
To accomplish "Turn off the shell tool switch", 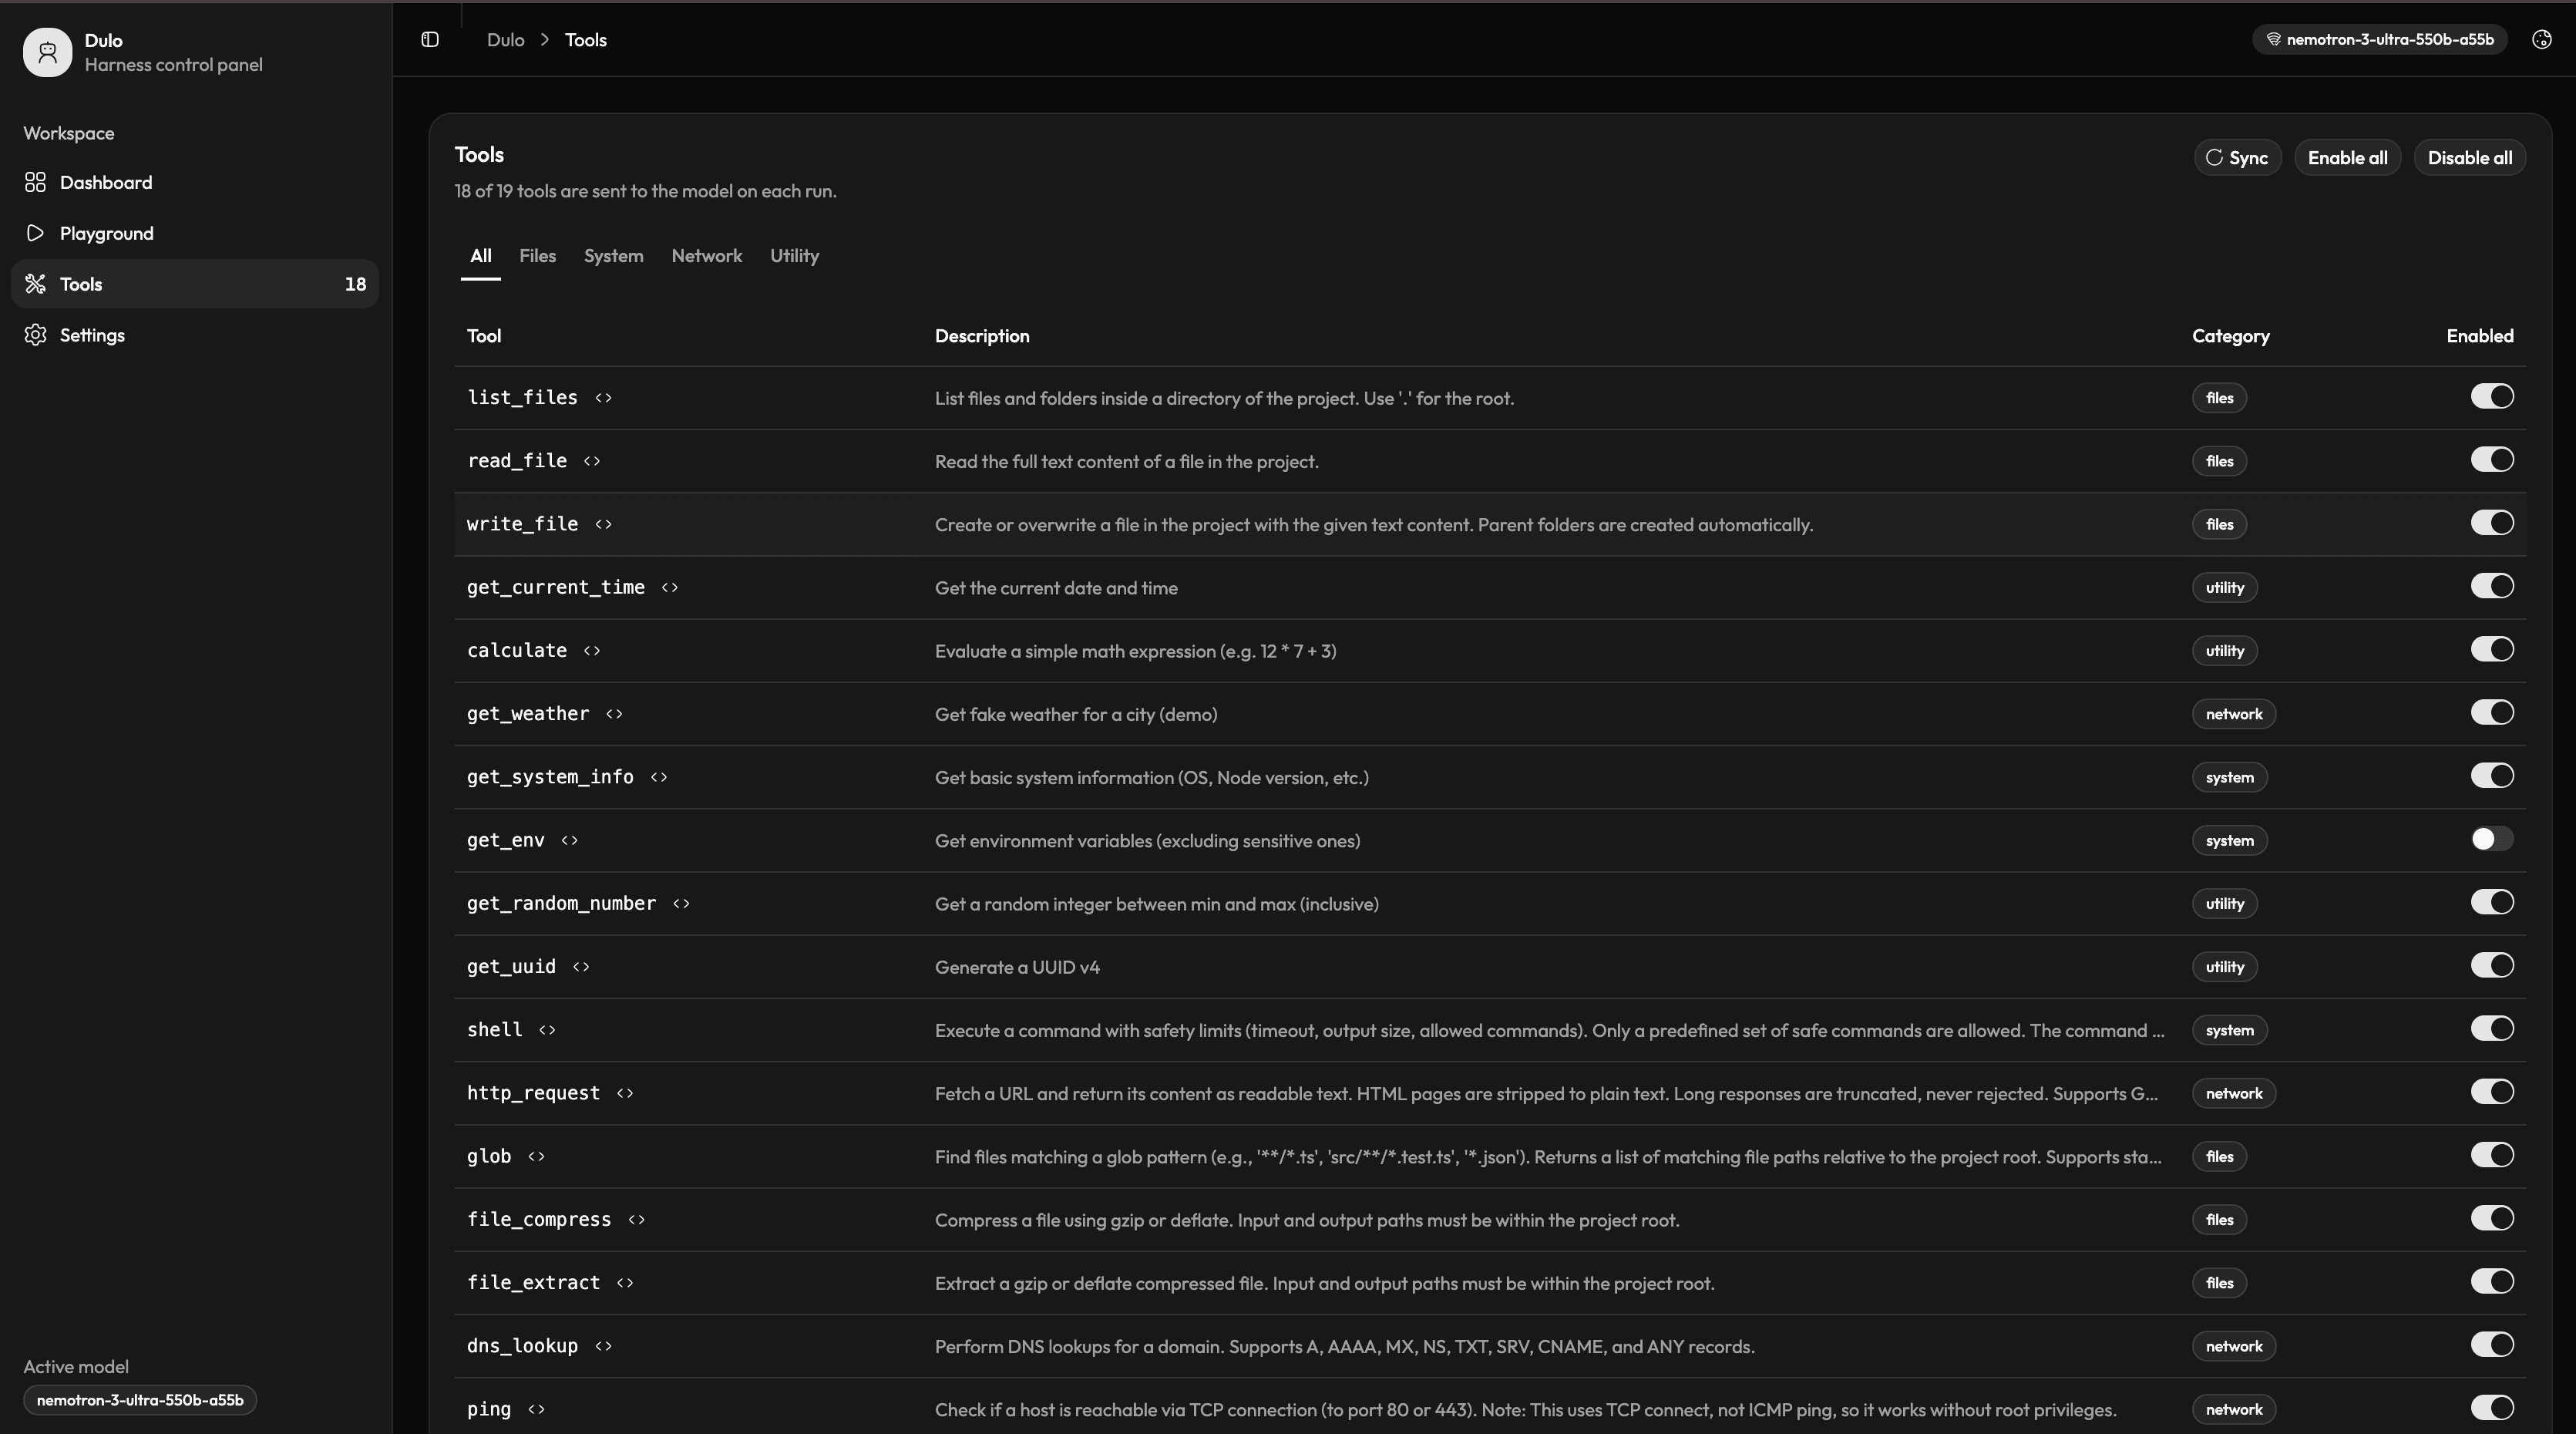I will [2491, 1029].
